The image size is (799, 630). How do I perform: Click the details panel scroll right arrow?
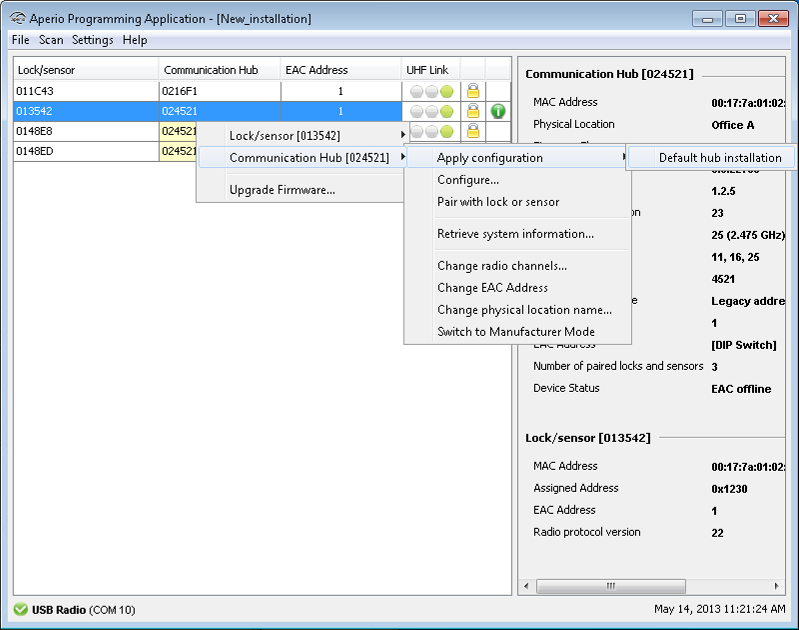[777, 586]
